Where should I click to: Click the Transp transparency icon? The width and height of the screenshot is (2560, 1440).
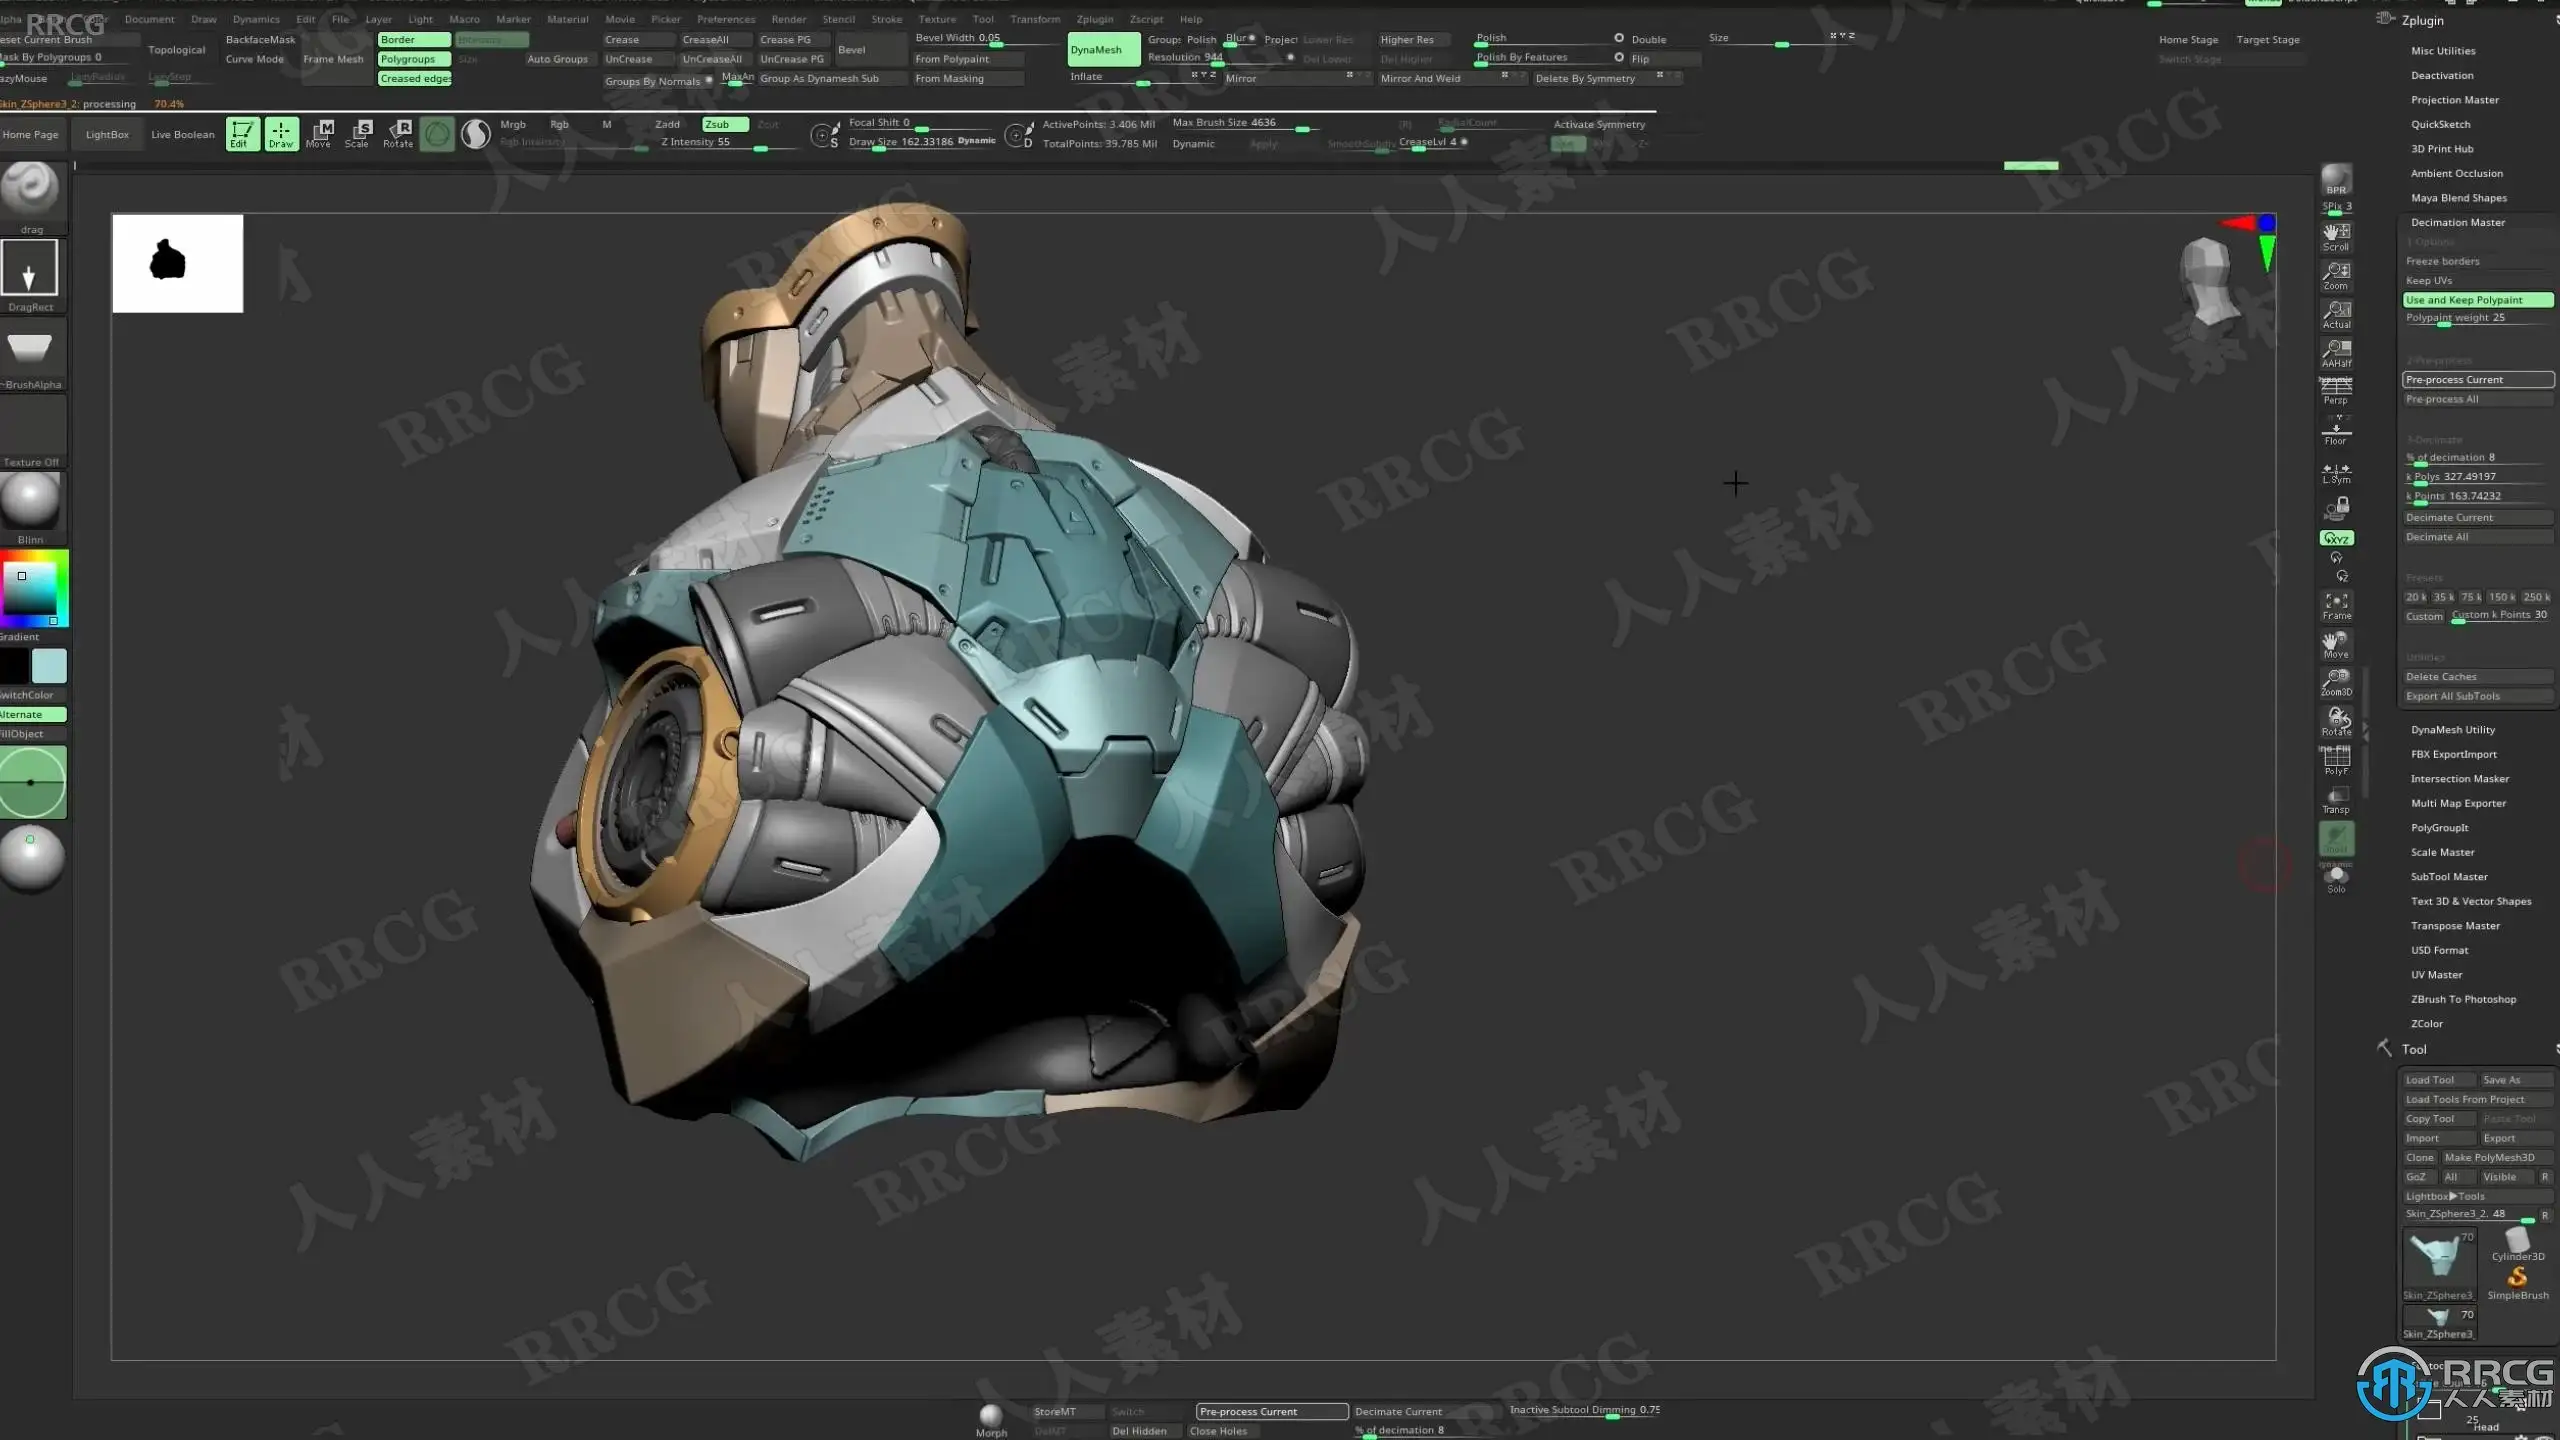pyautogui.click(x=2336, y=800)
